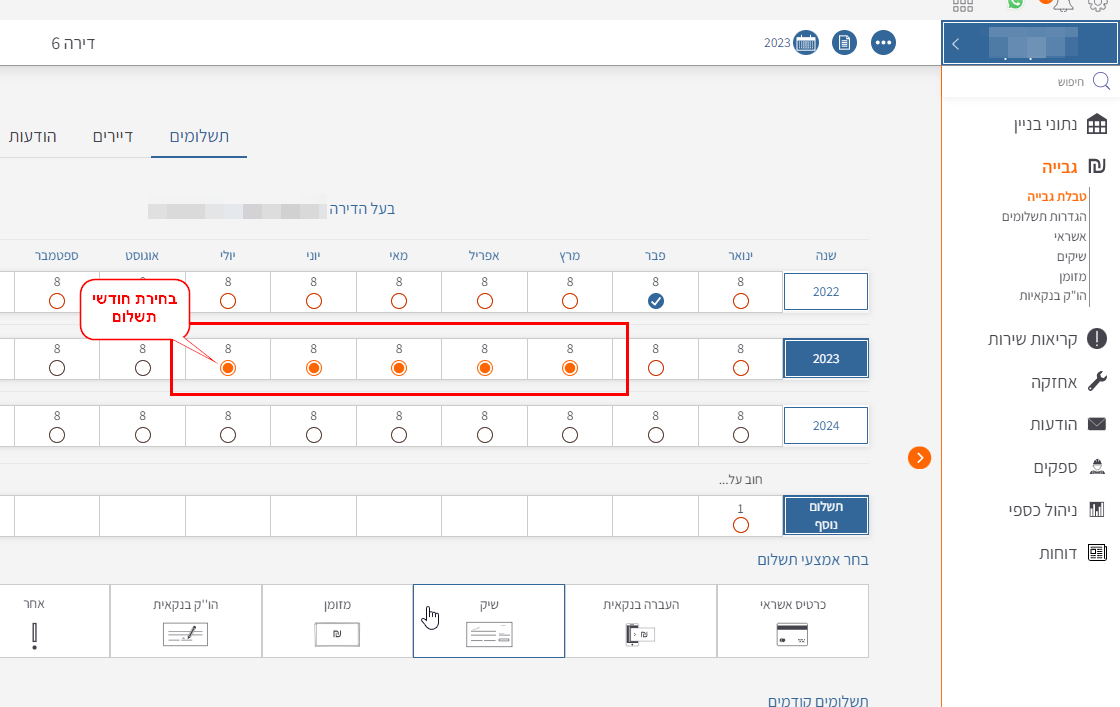Viewport: 1120px width, 707px height.
Task: Switch to the tenants (דיירים) tab
Action: pyautogui.click(x=113, y=136)
